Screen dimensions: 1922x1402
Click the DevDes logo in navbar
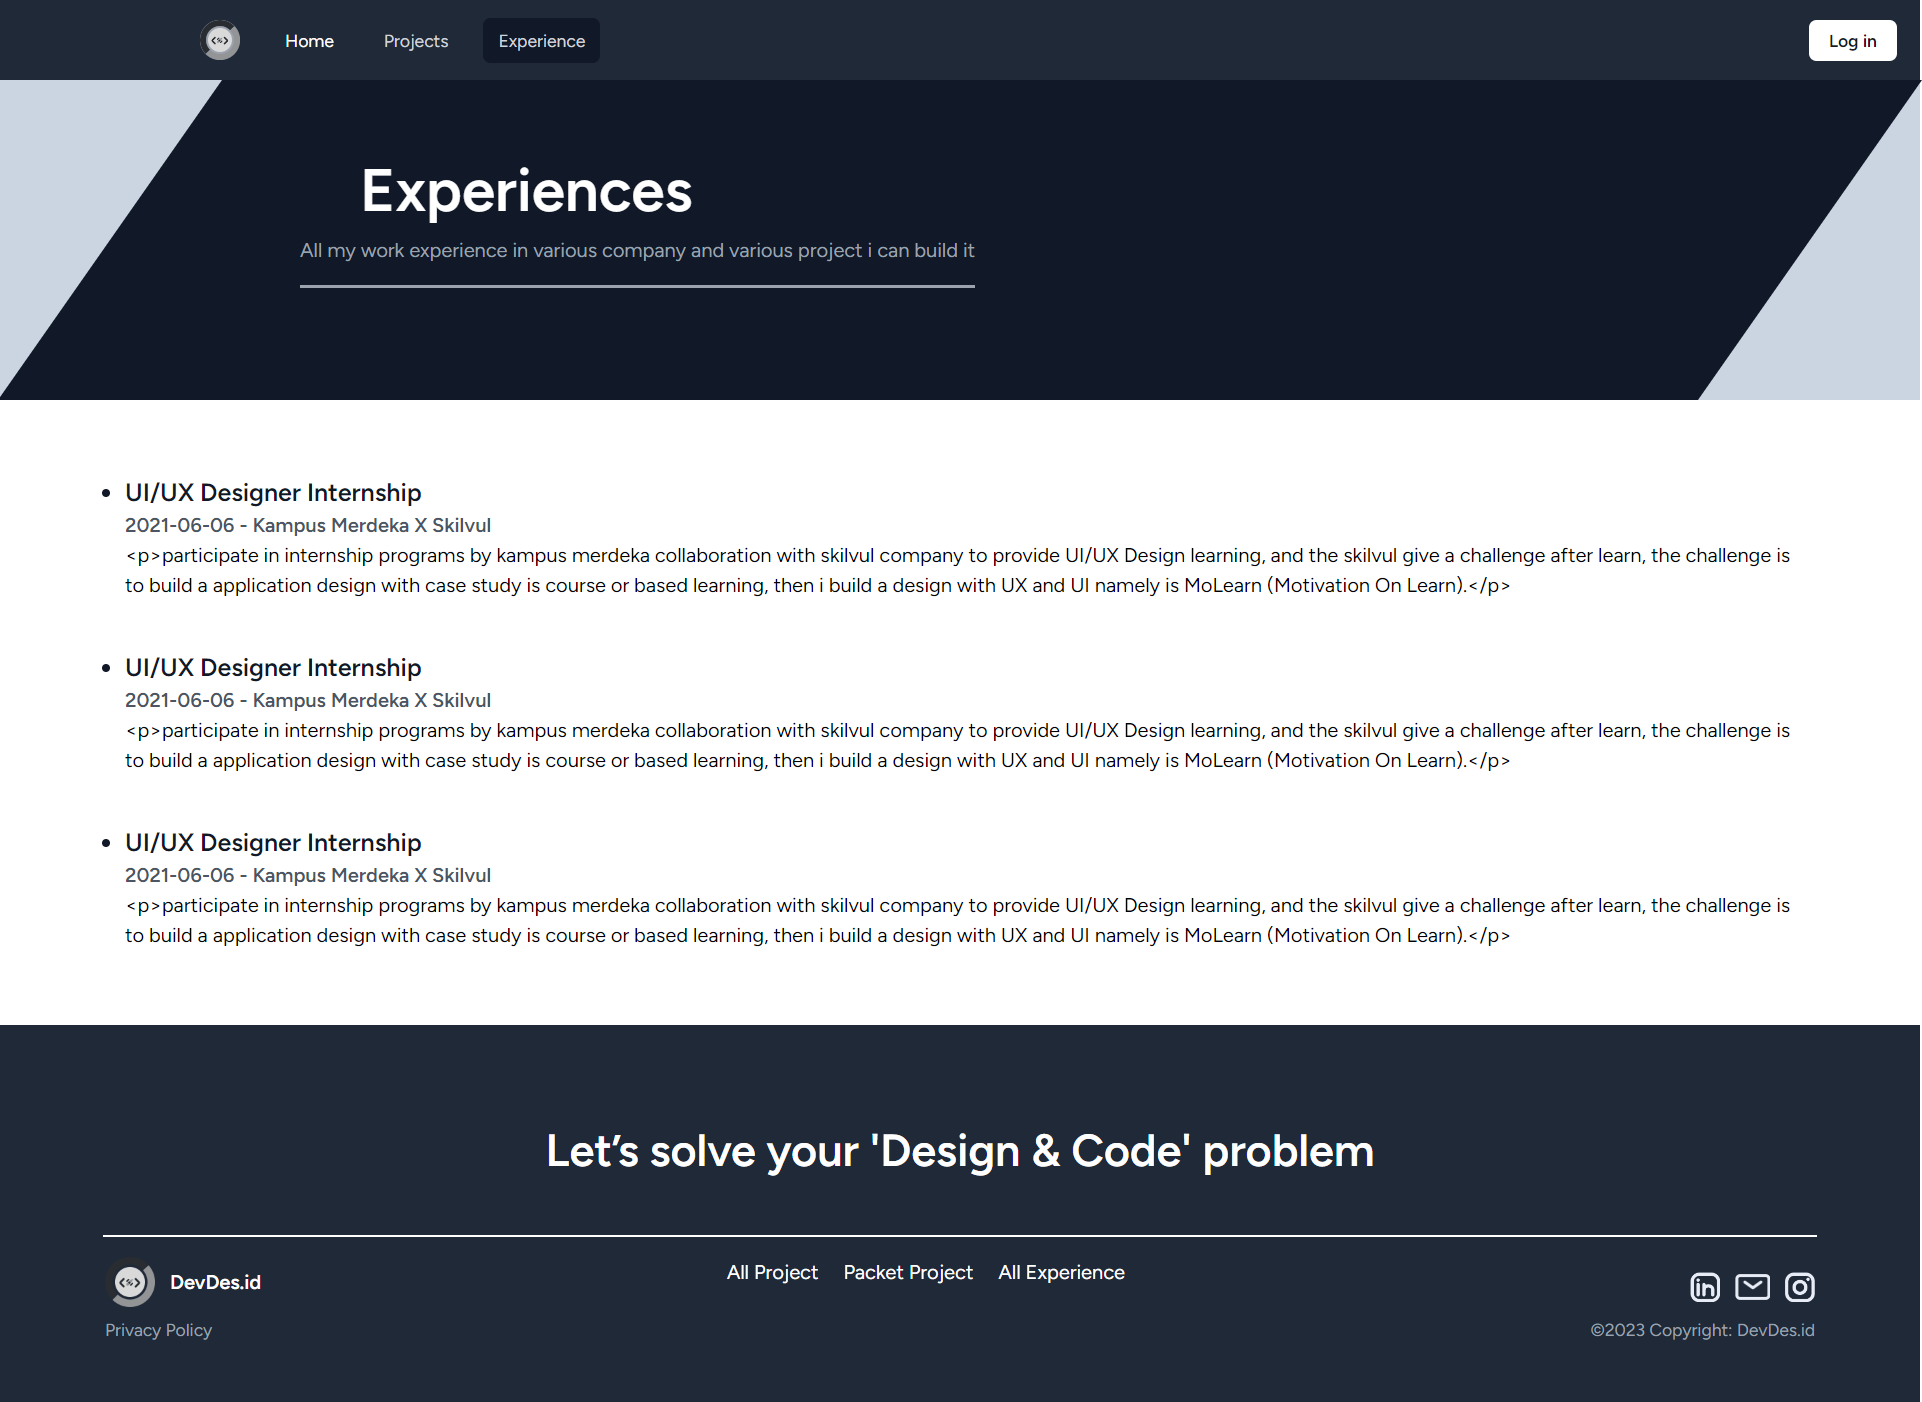(220, 41)
